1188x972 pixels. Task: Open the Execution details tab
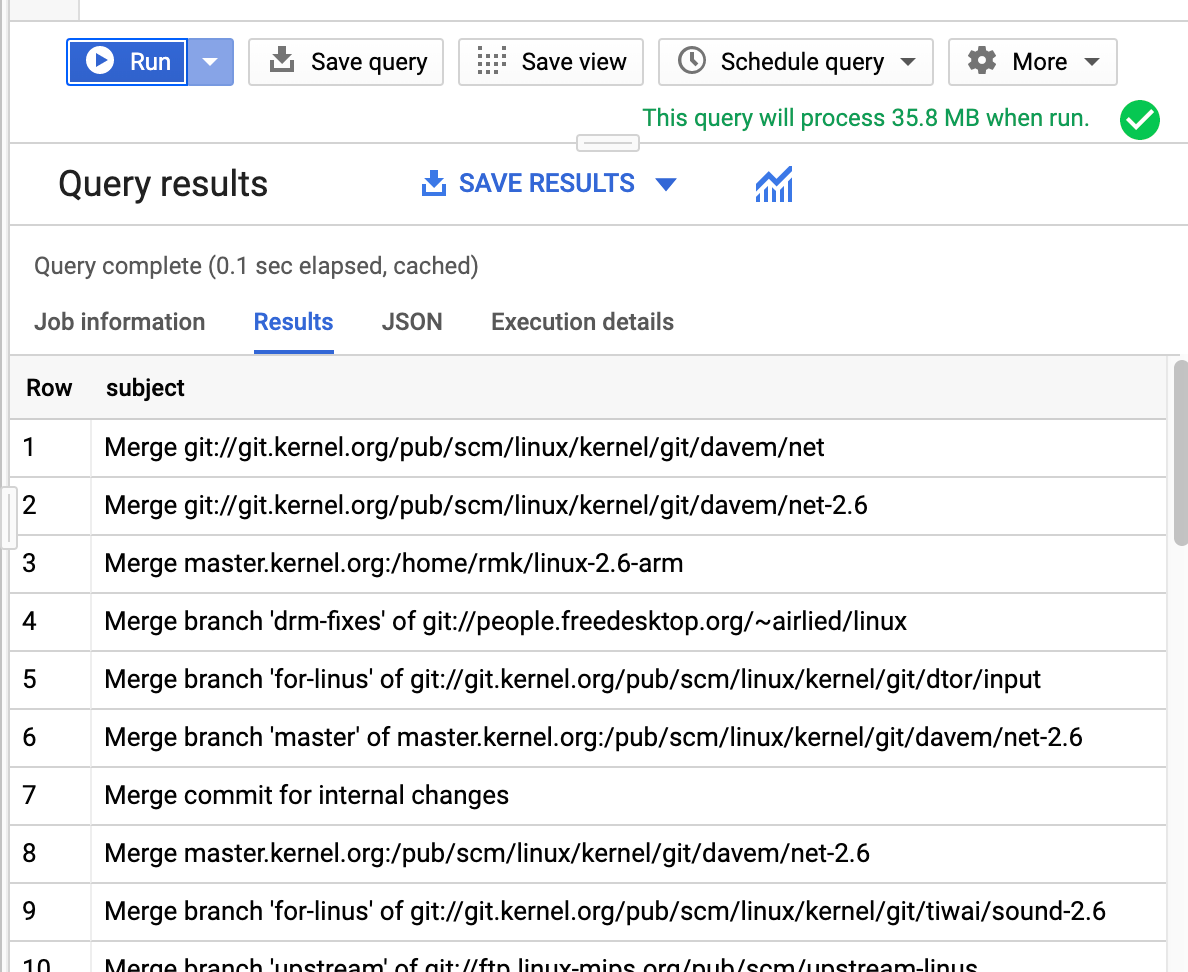pyautogui.click(x=582, y=322)
